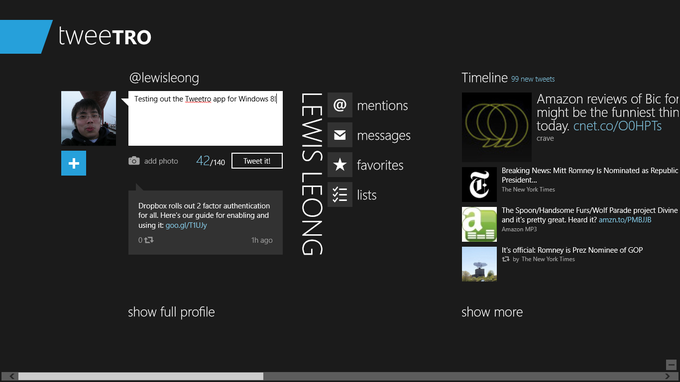The height and width of the screenshot is (382, 680).
Task: Click the horizontal scrollbar thumb
Action: pyautogui.click(x=141, y=376)
